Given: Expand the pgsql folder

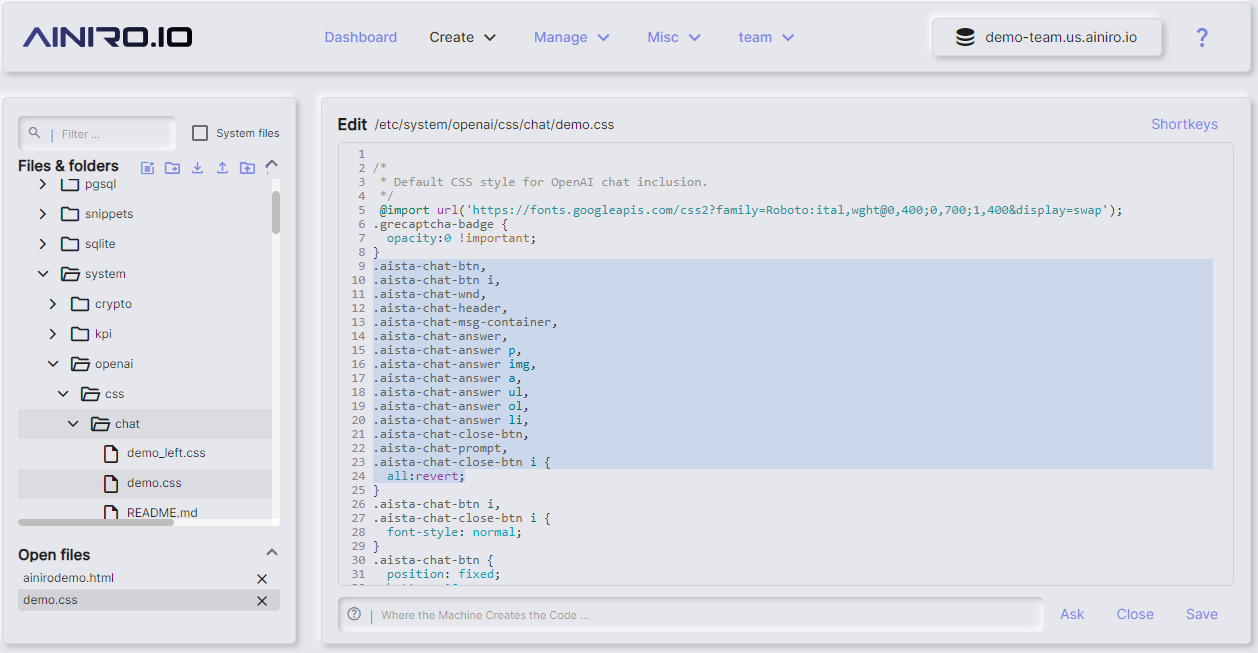Looking at the screenshot, I should tap(42, 184).
